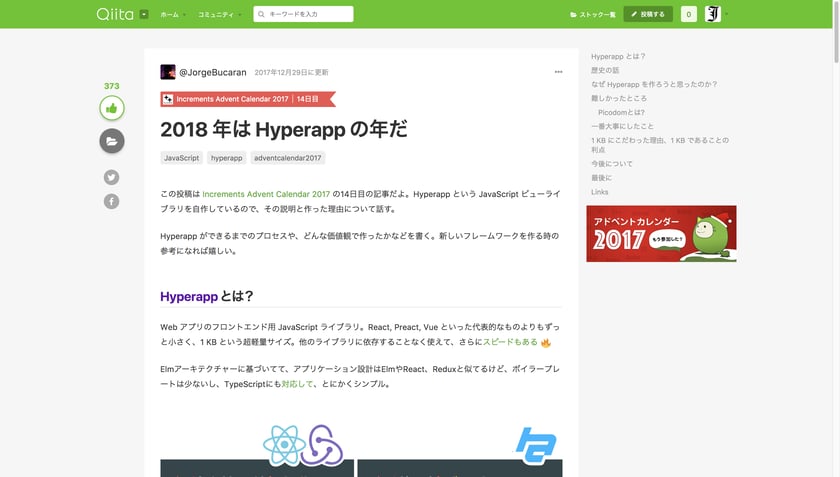Click the 投稿する button
Screen dimensions: 840x477
click(x=648, y=14)
